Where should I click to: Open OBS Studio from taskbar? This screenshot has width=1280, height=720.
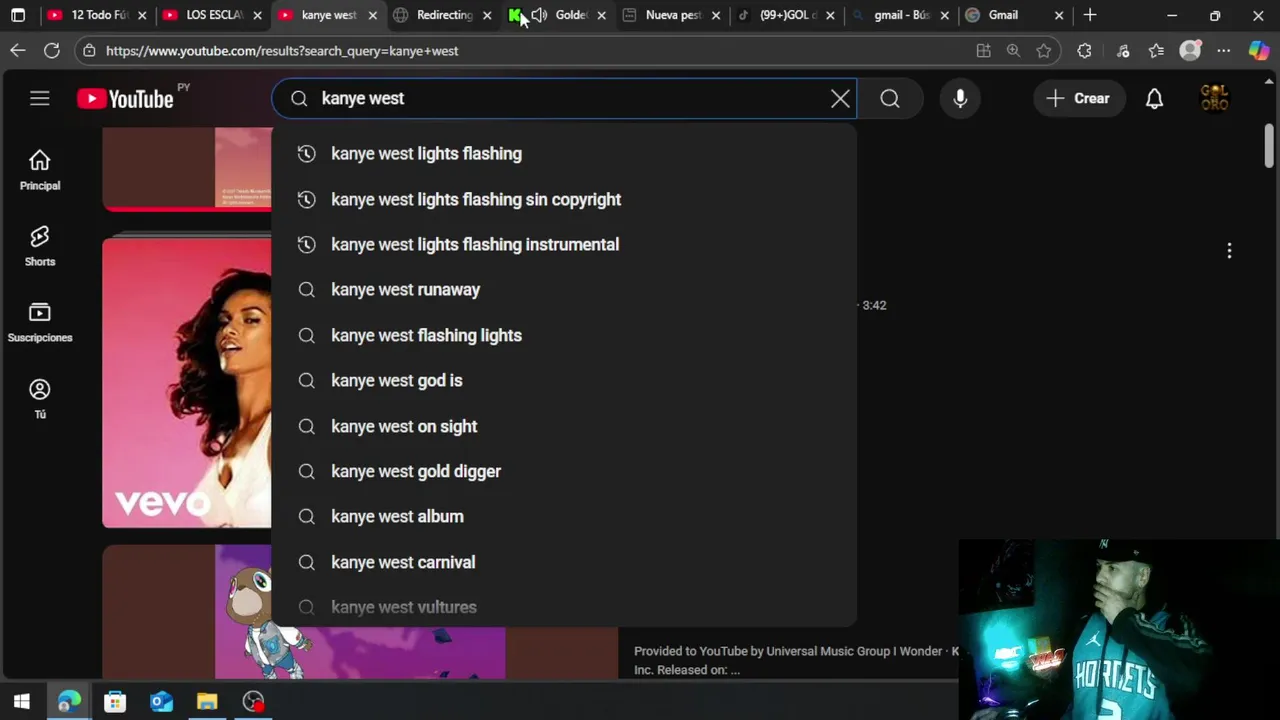pos(253,702)
